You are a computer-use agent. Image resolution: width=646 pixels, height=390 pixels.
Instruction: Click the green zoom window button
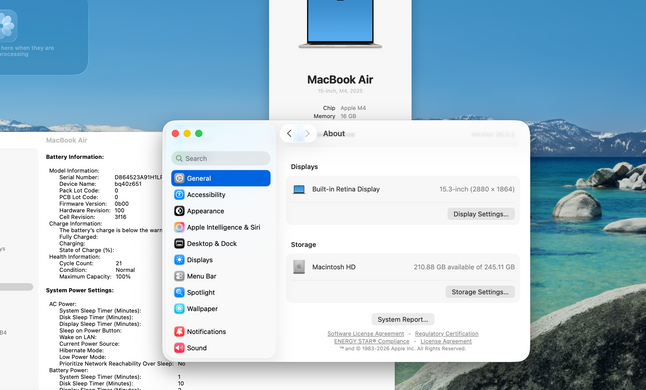[199, 133]
